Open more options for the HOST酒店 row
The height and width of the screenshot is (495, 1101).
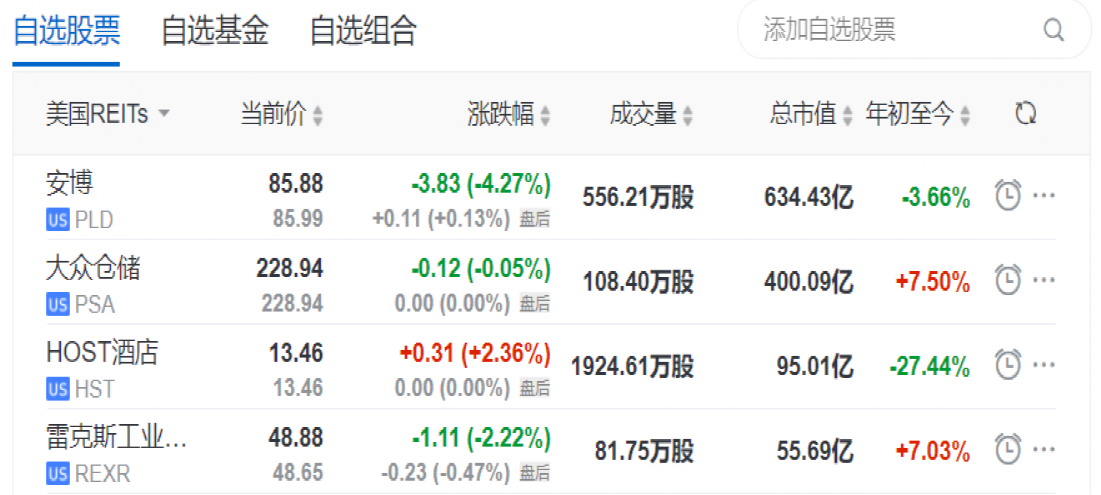pyautogui.click(x=1044, y=364)
